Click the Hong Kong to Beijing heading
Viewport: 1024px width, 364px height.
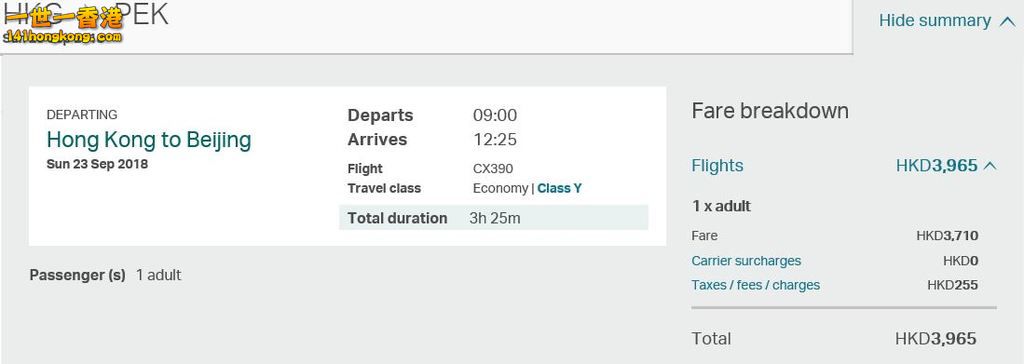pyautogui.click(x=149, y=140)
